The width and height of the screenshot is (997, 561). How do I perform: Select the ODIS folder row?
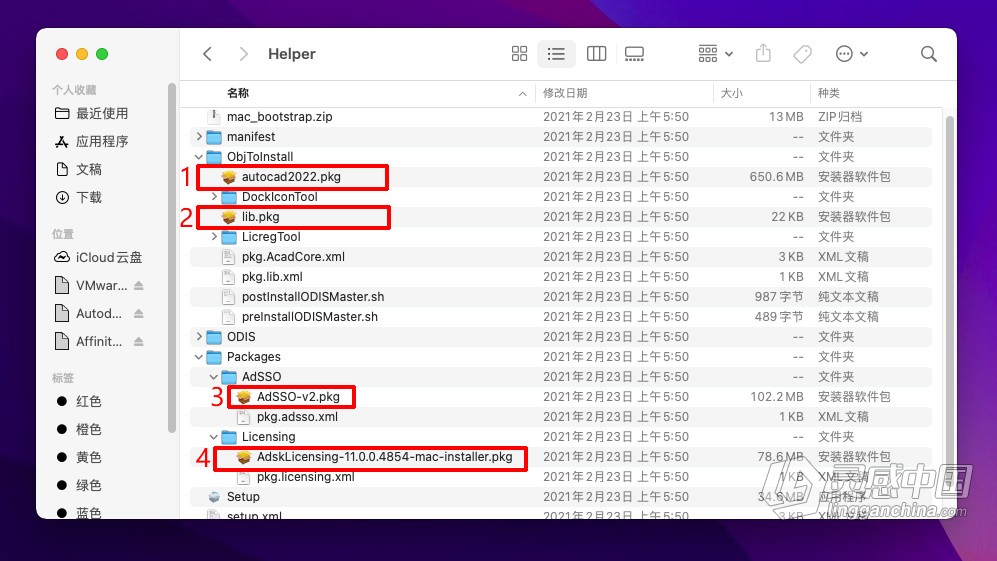pyautogui.click(x=561, y=336)
